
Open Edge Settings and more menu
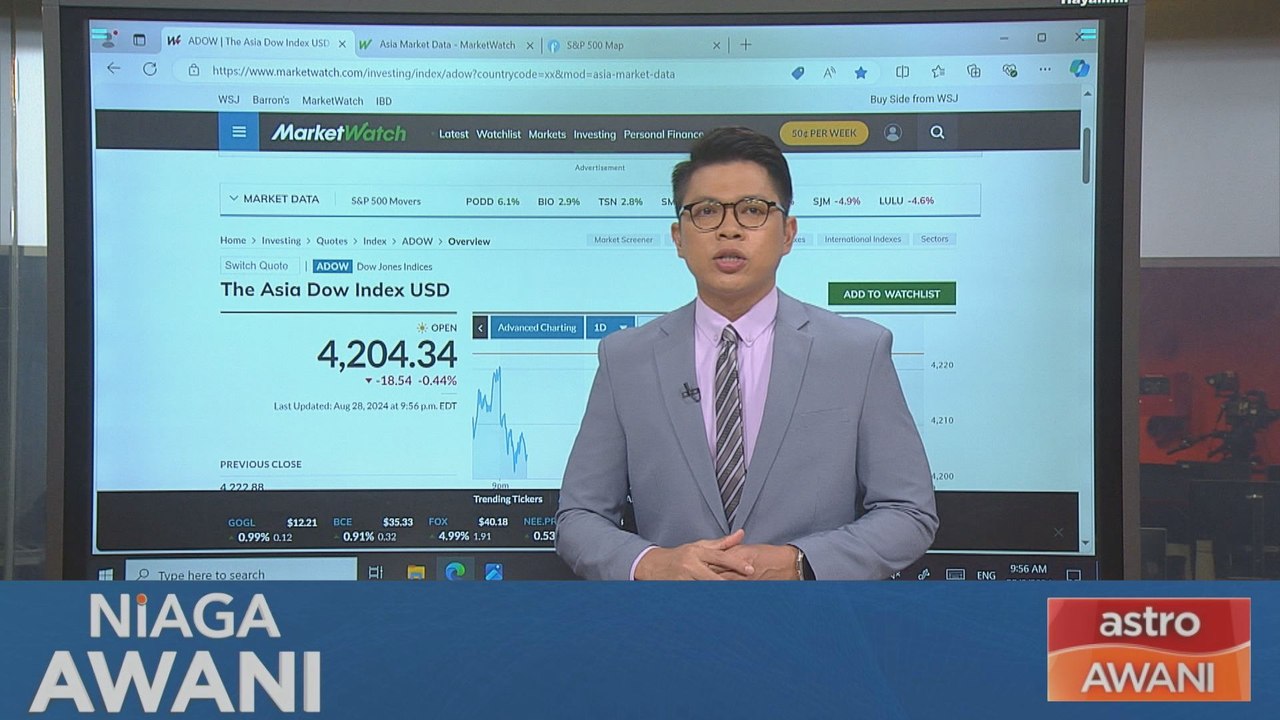(x=1045, y=70)
